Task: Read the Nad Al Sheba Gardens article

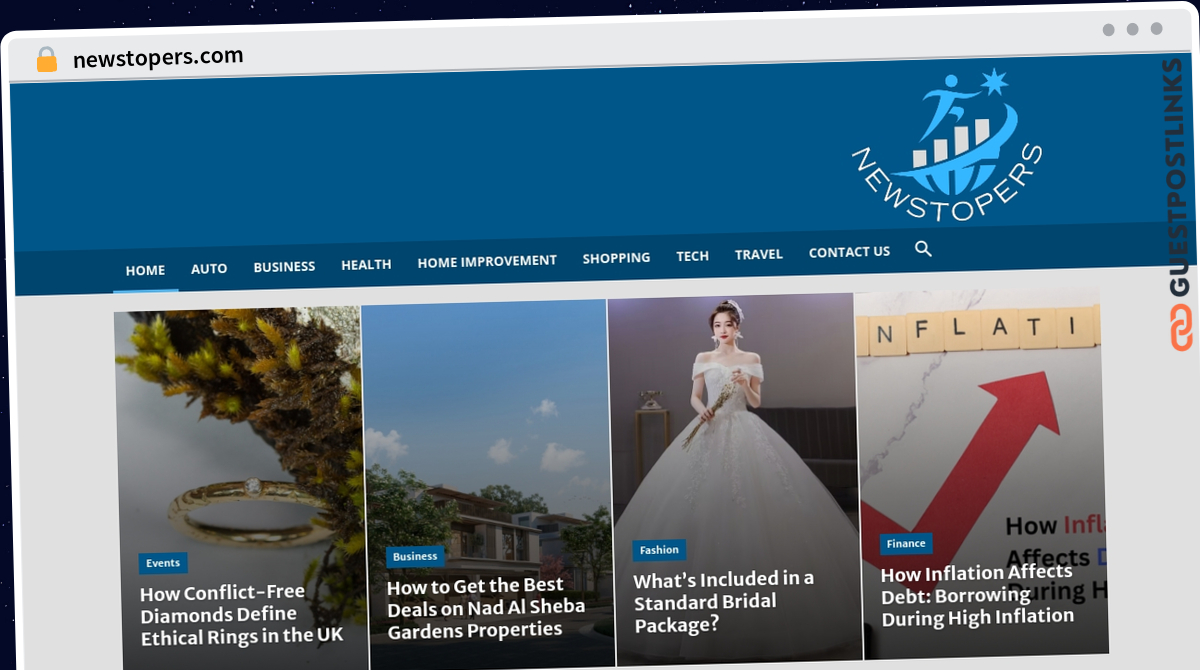Action: (x=486, y=607)
